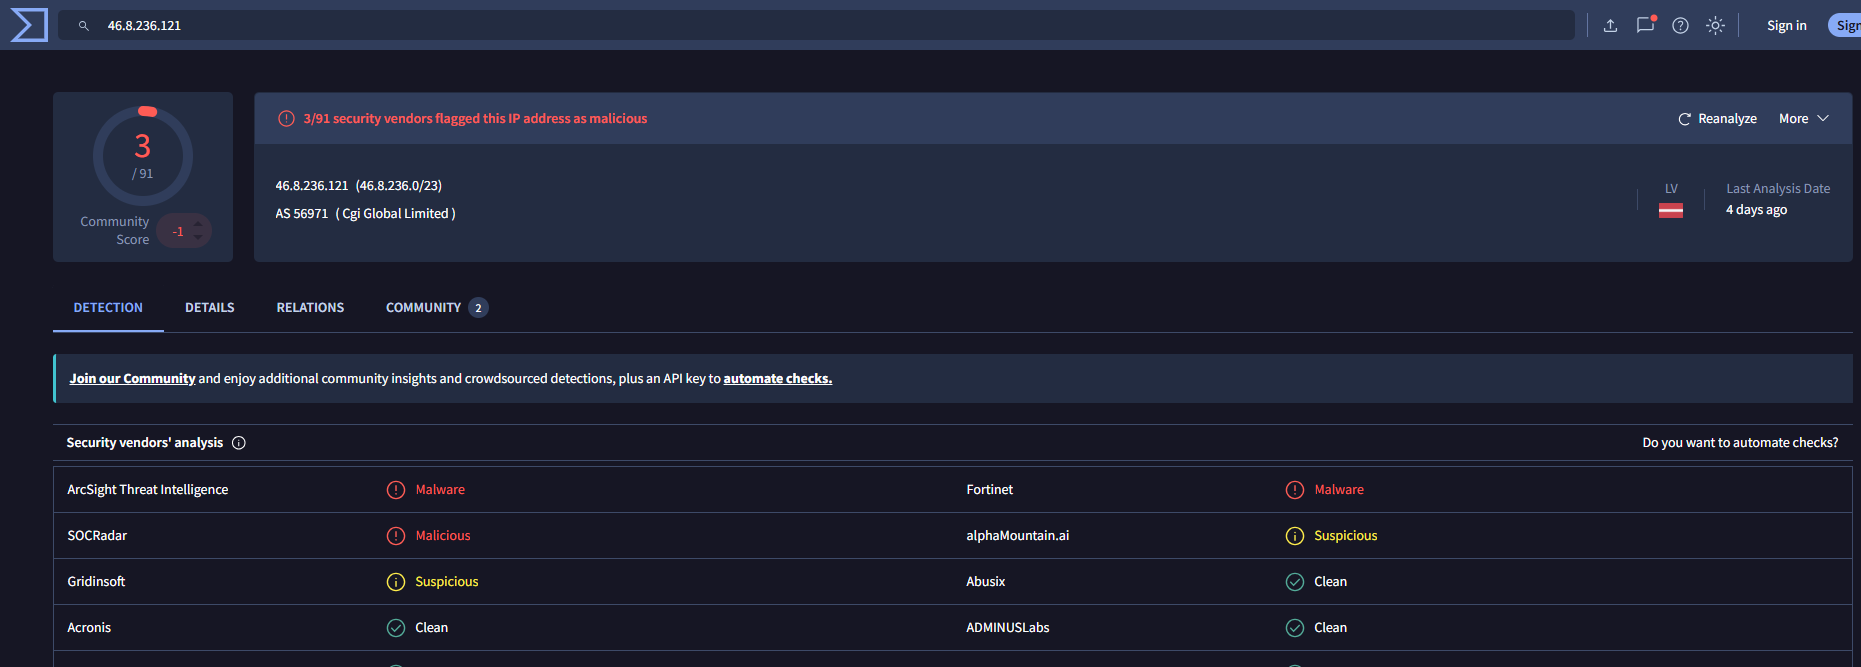
Task: Click the automate checks link
Action: (778, 378)
